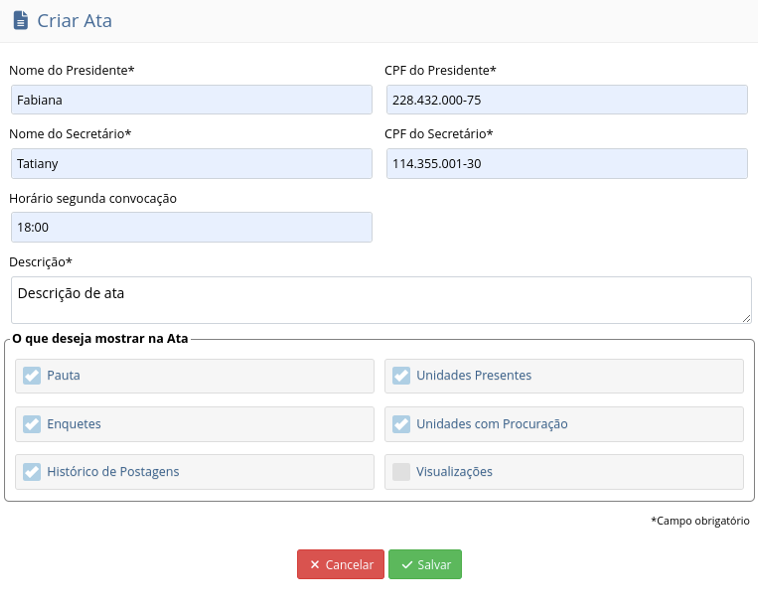Click the Nome do Presidente field
This screenshot has height=608, width=758.
[x=191, y=100]
